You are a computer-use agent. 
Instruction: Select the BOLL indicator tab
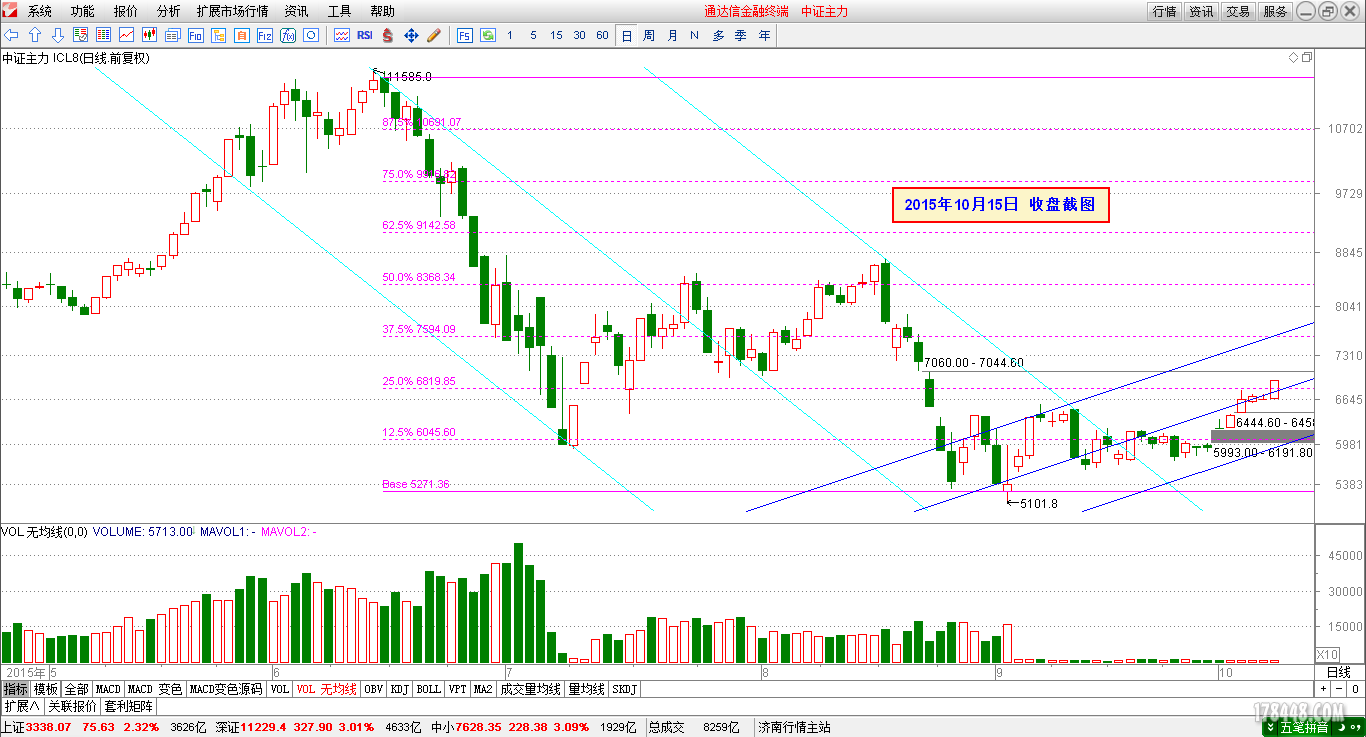point(428,689)
